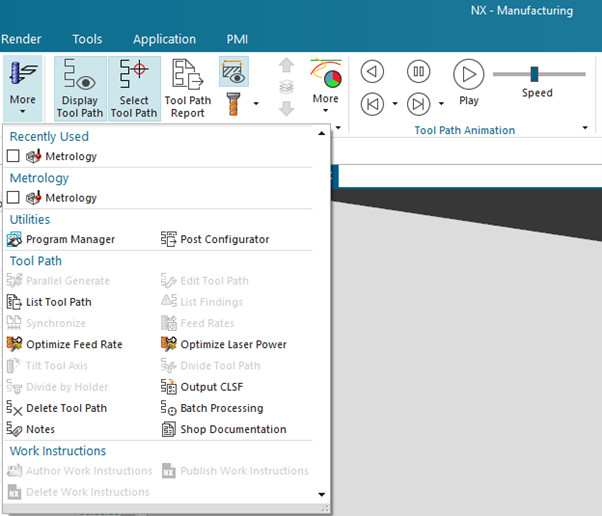This screenshot has height=516, width=602.
Task: Expand Tool Path Animation group options
Action: (x=585, y=127)
